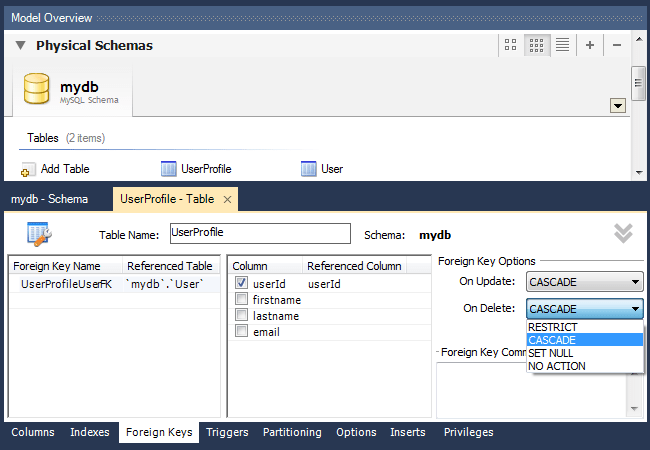
Task: Check the firstname column checkbox
Action: pos(241,299)
